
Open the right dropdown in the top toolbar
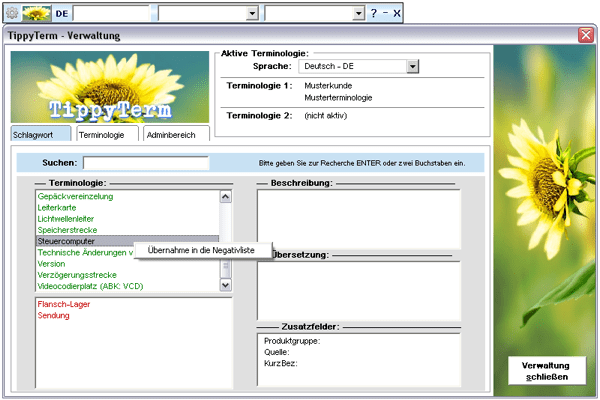[x=358, y=14]
